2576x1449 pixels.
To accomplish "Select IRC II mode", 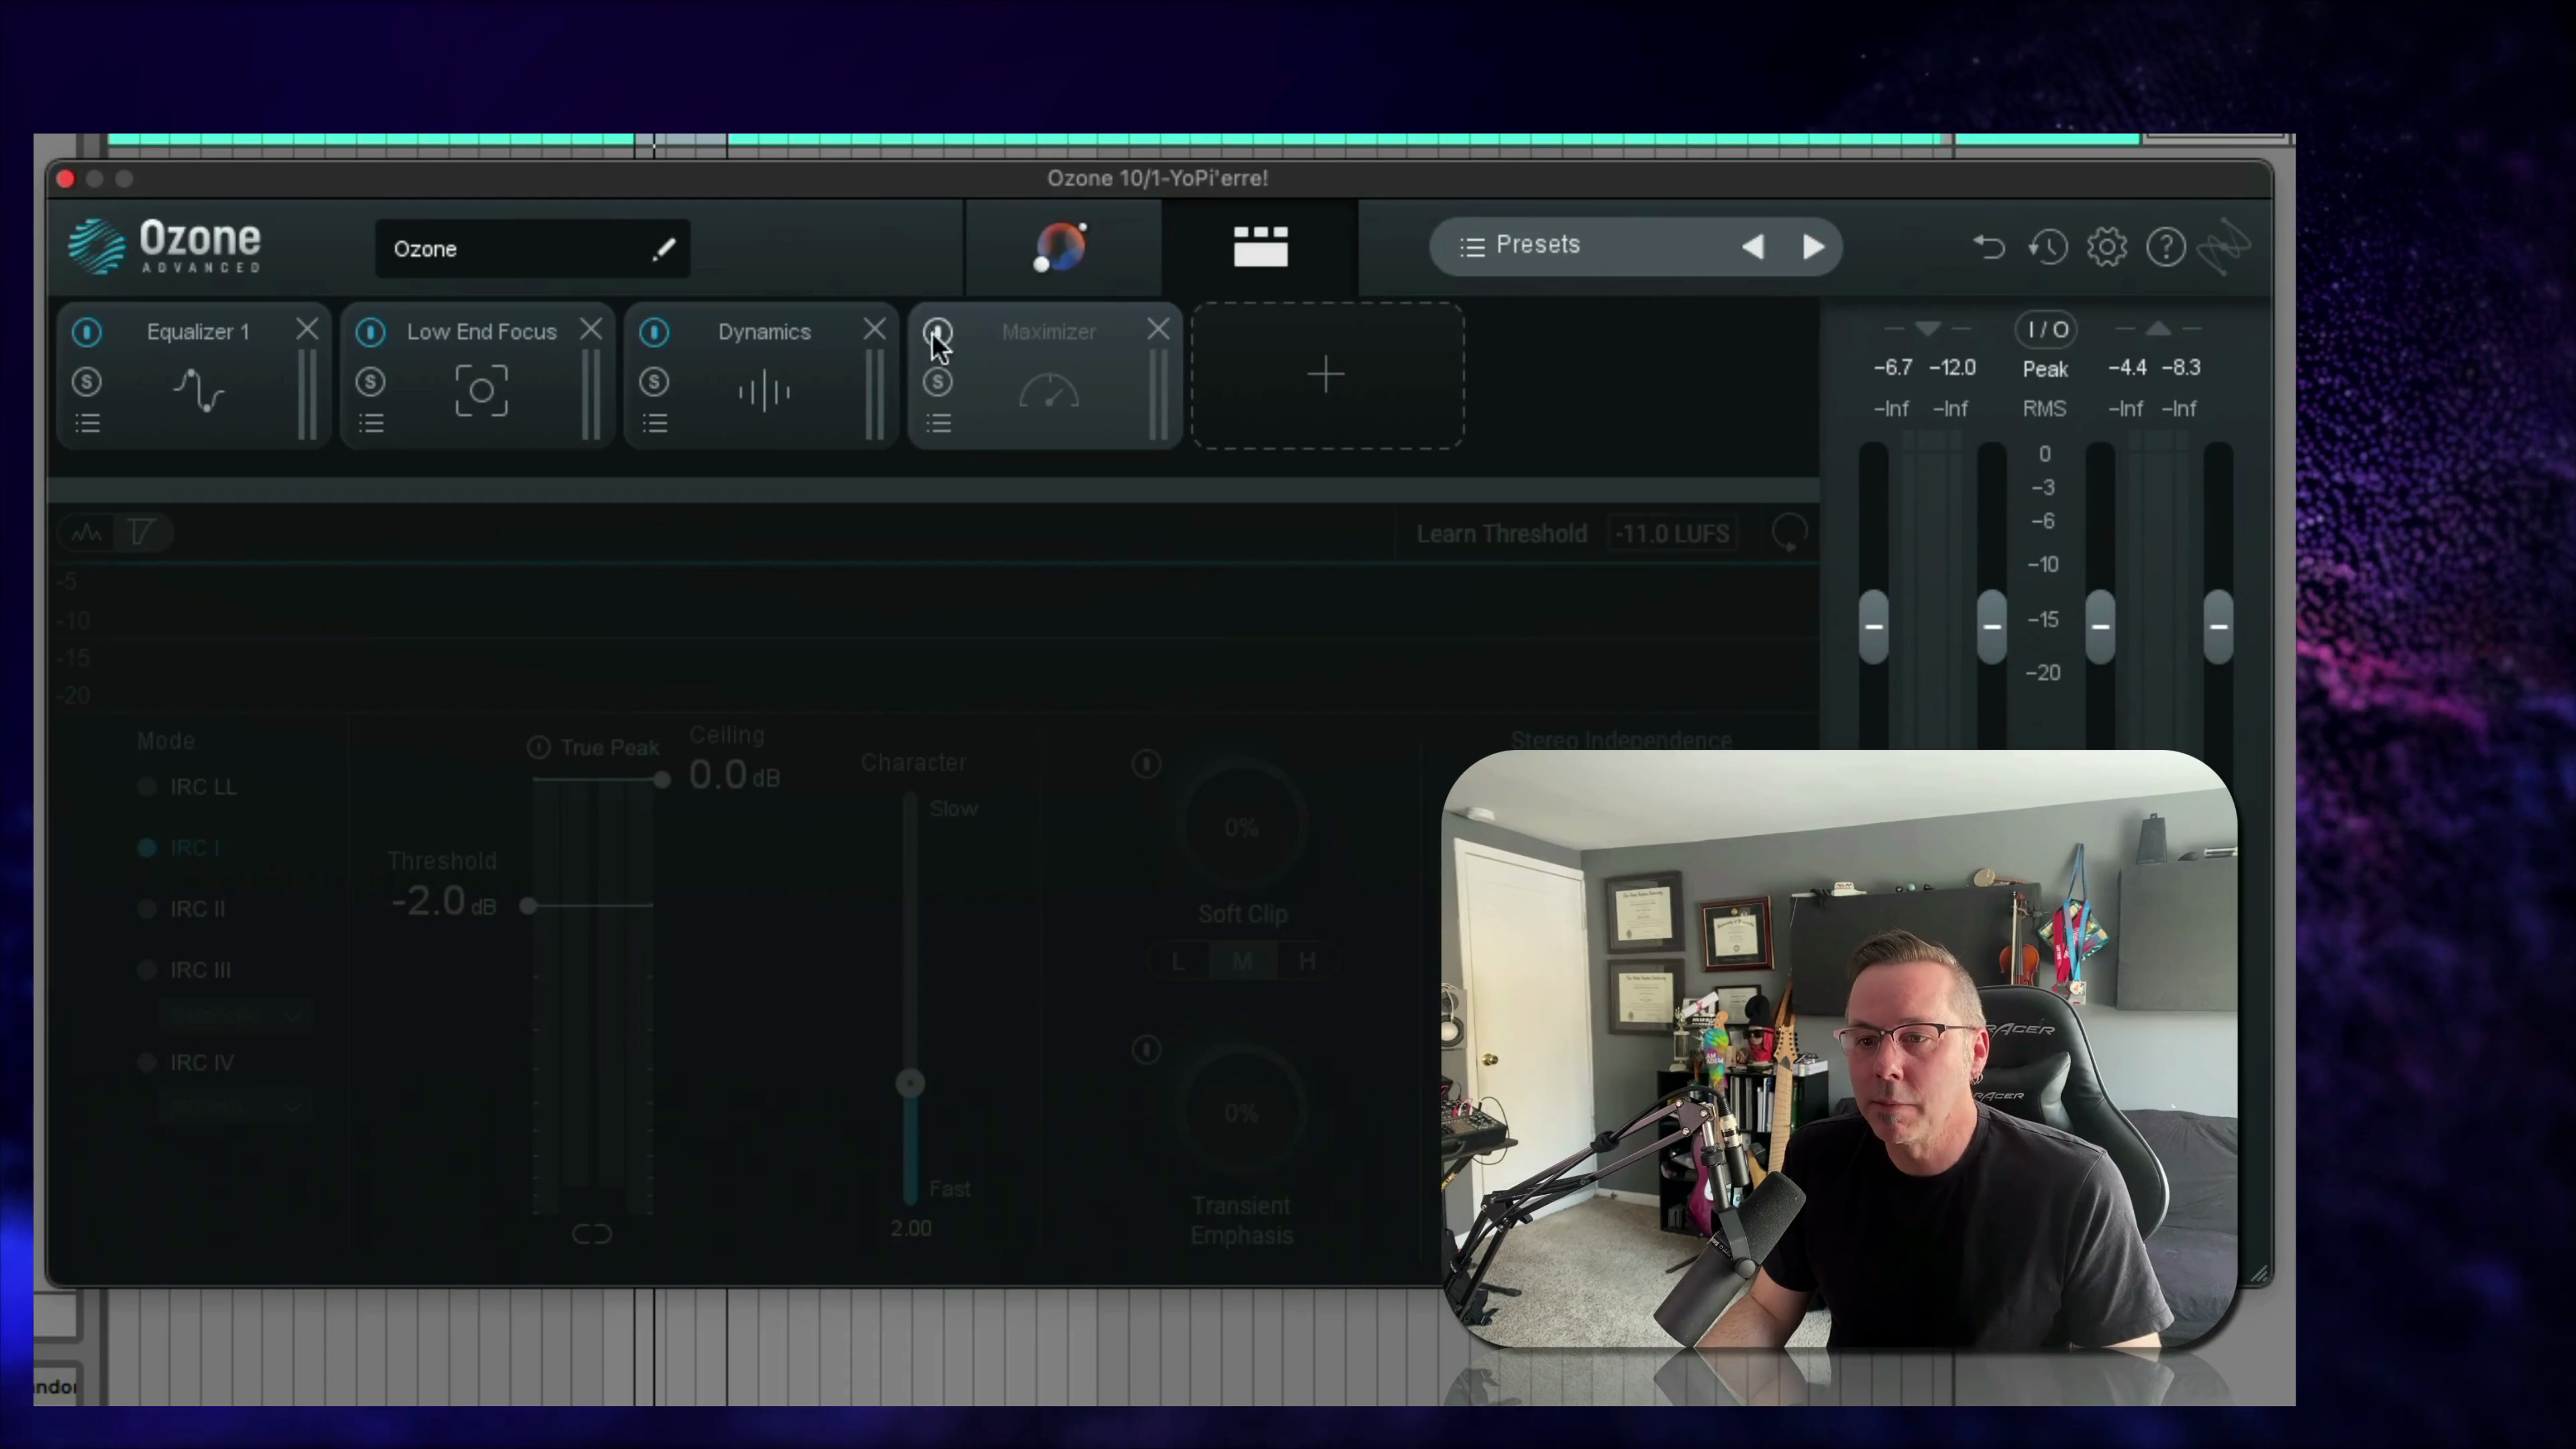I will [182, 909].
